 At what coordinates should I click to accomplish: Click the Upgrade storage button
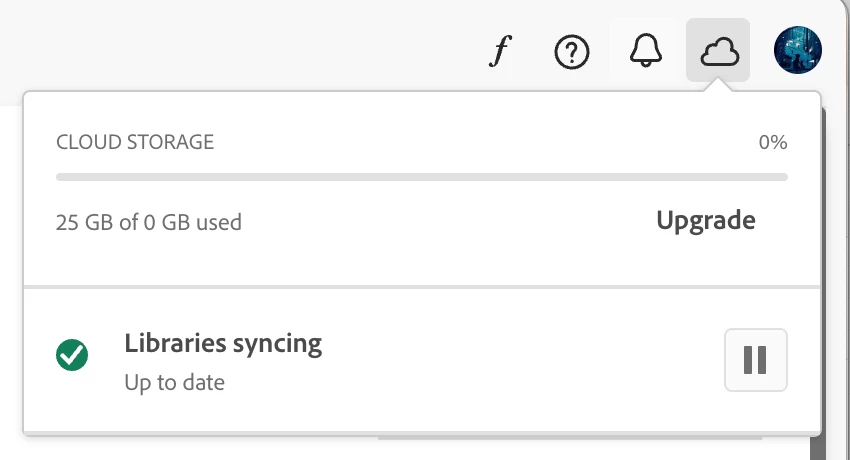[705, 220]
